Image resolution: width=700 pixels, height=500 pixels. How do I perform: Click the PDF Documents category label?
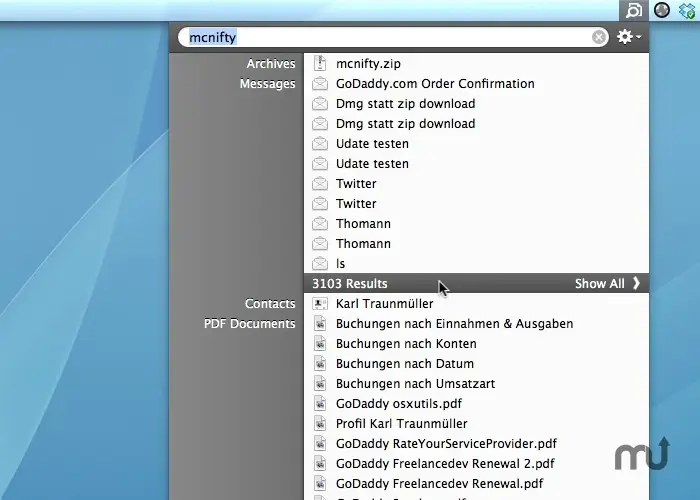click(250, 324)
